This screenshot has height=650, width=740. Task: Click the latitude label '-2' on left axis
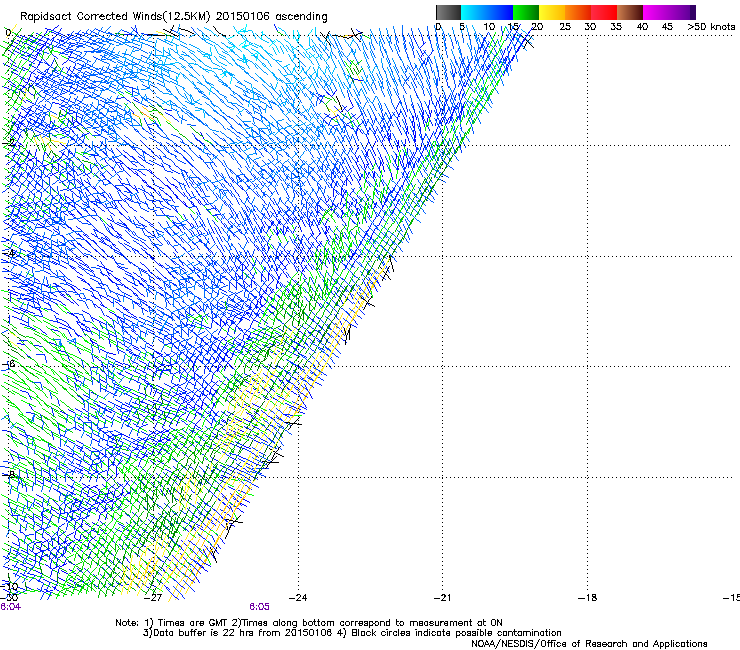[x=9, y=142]
